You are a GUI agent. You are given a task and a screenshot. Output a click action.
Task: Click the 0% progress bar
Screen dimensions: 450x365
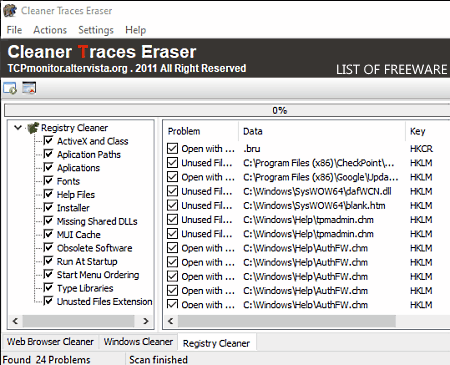[x=227, y=110]
